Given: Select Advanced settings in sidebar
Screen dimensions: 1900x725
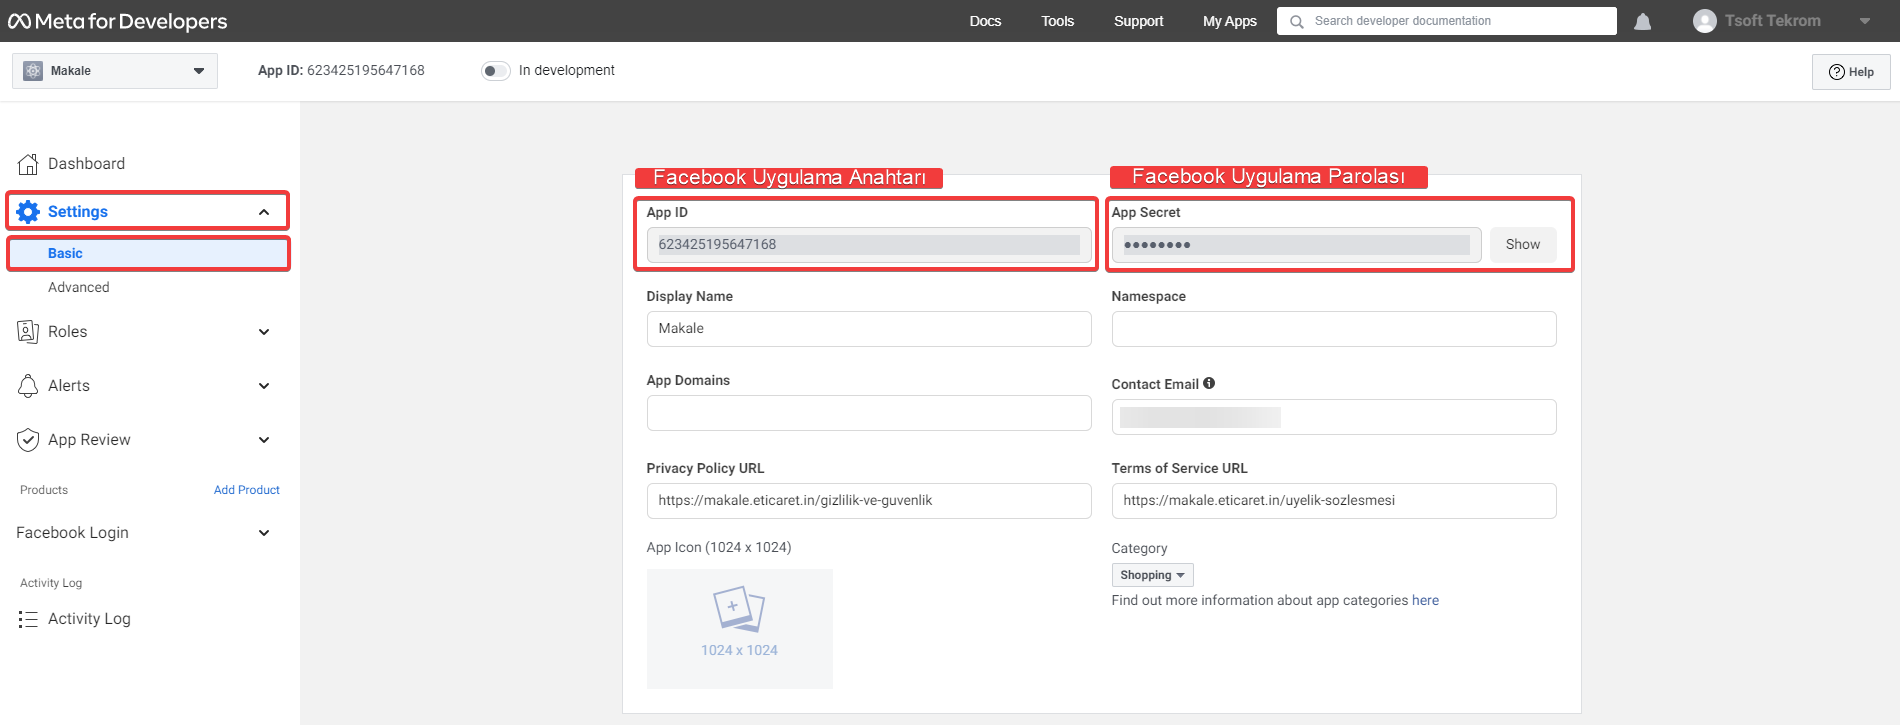Looking at the screenshot, I should pyautogui.click(x=79, y=287).
